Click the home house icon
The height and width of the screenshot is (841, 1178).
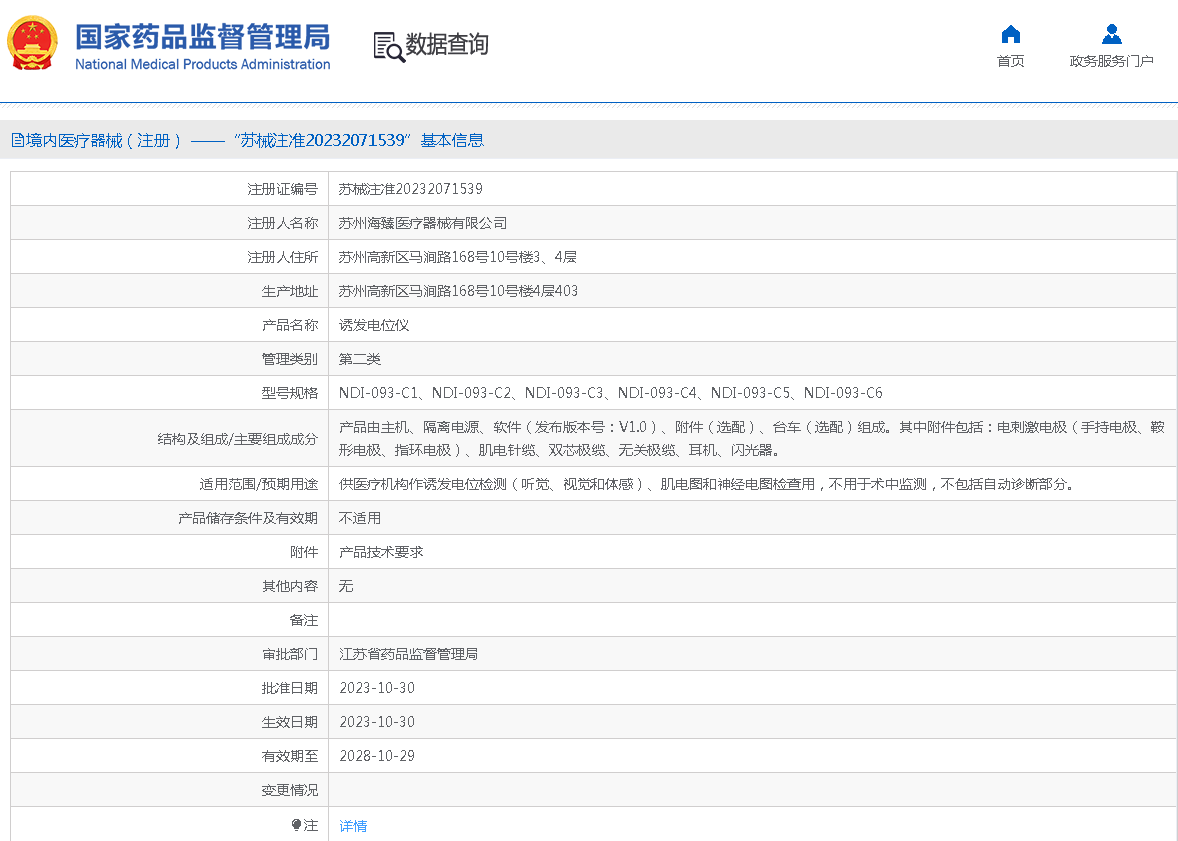[1010, 35]
